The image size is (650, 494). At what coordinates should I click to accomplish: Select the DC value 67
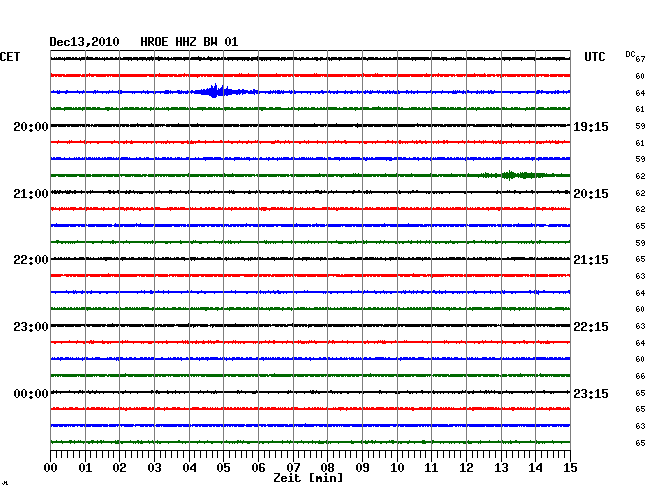640,59
